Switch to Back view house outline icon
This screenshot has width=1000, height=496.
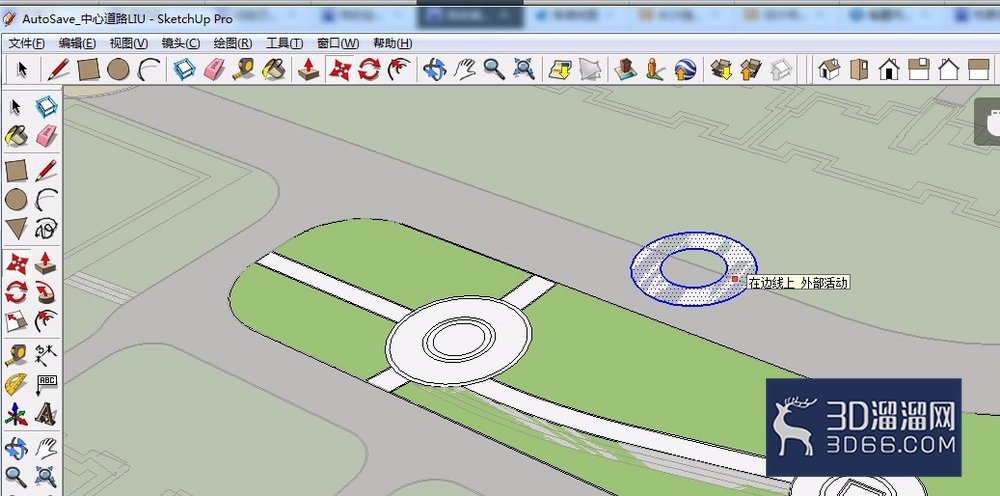(x=948, y=69)
